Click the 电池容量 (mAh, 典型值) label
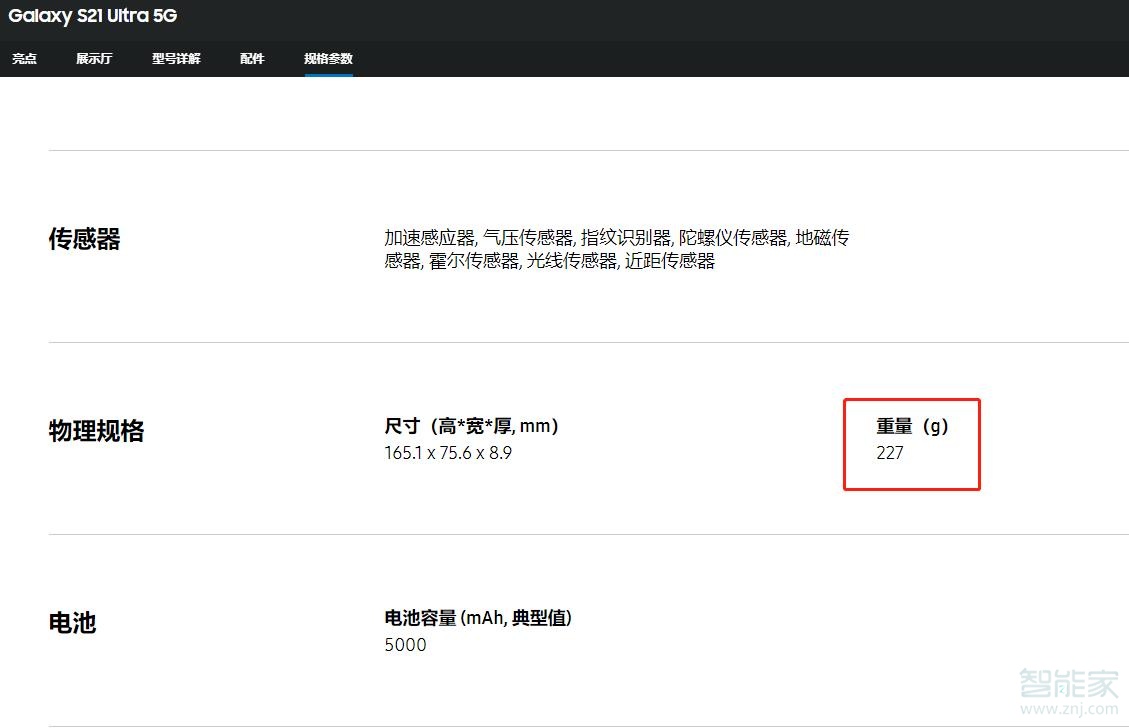 478,618
